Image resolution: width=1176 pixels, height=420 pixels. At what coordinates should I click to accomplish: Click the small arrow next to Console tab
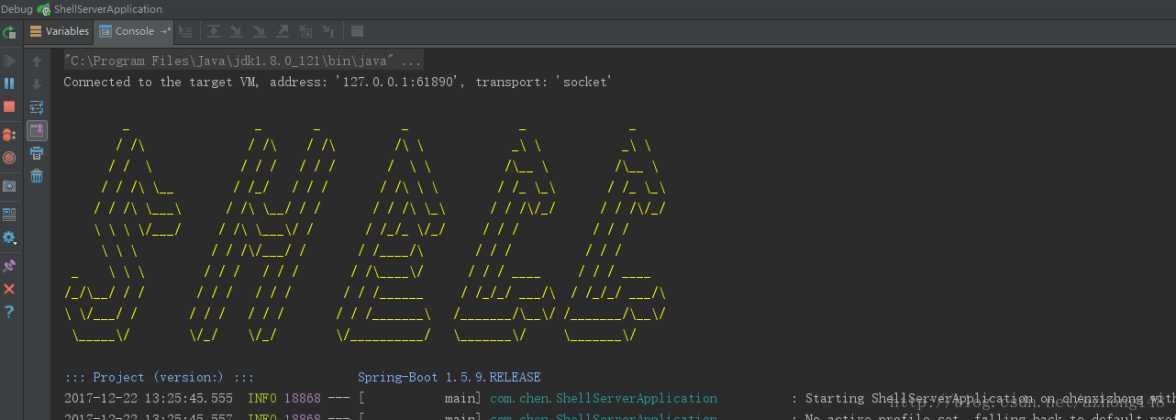tap(166, 32)
